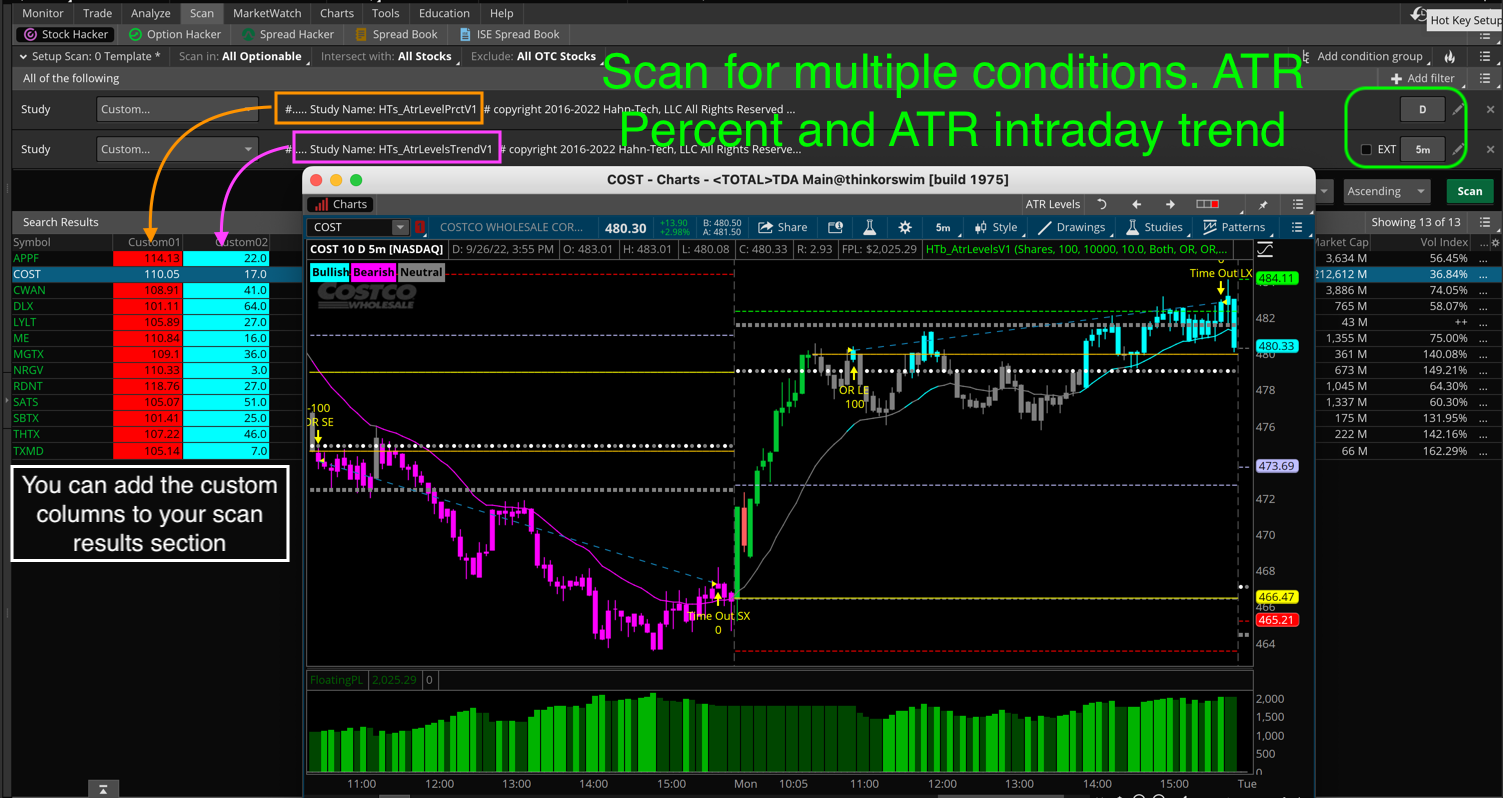Screen dimensions: 1503x798
Task: Open the chart settings gear icon
Action: coord(905,228)
